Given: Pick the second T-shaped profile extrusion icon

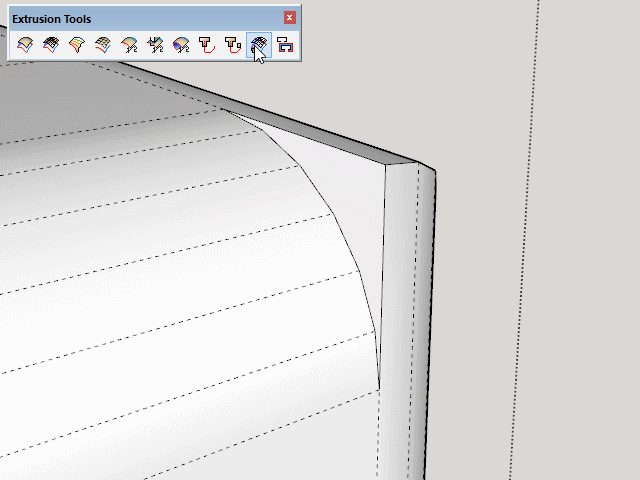Looking at the screenshot, I should coord(233,44).
